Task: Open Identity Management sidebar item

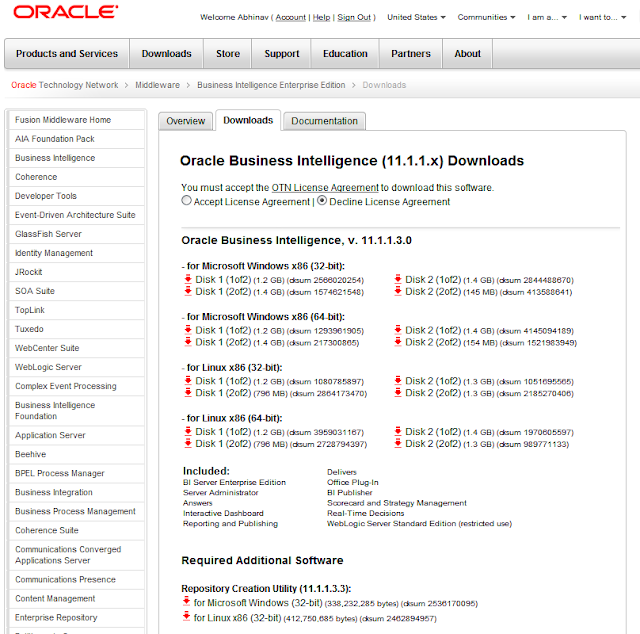Action: pos(77,253)
